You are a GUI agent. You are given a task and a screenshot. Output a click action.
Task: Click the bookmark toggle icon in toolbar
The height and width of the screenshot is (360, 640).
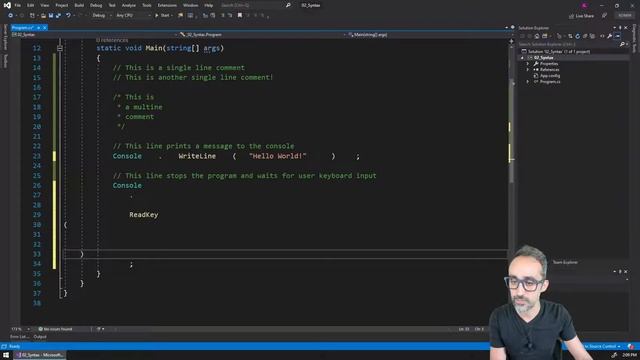(240, 16)
